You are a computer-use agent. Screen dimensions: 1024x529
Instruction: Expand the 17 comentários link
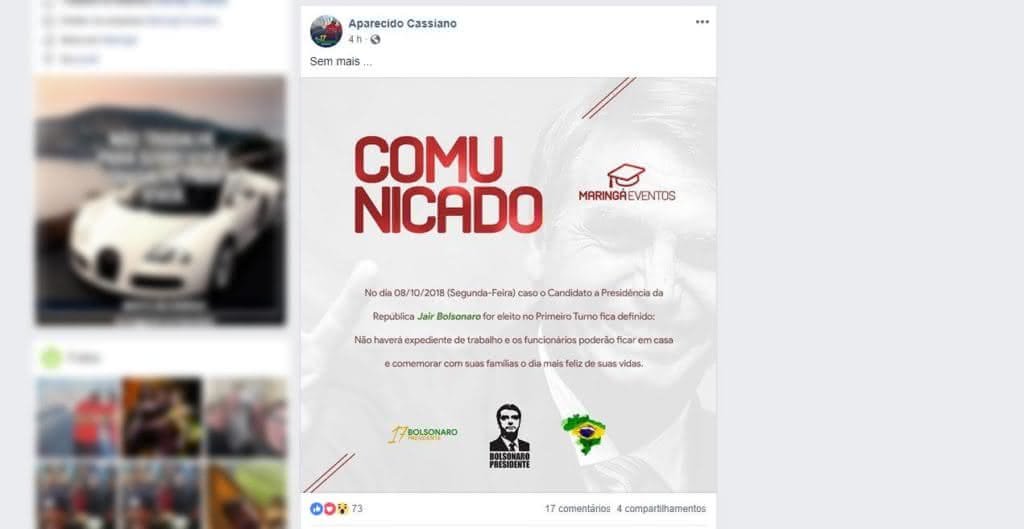pyautogui.click(x=577, y=508)
